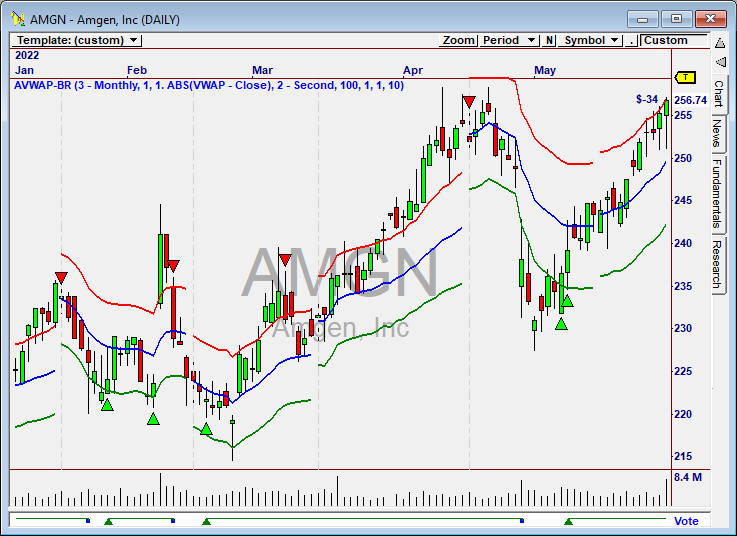737x536 pixels.
Task: Click the Custom input field
Action: tap(674, 40)
